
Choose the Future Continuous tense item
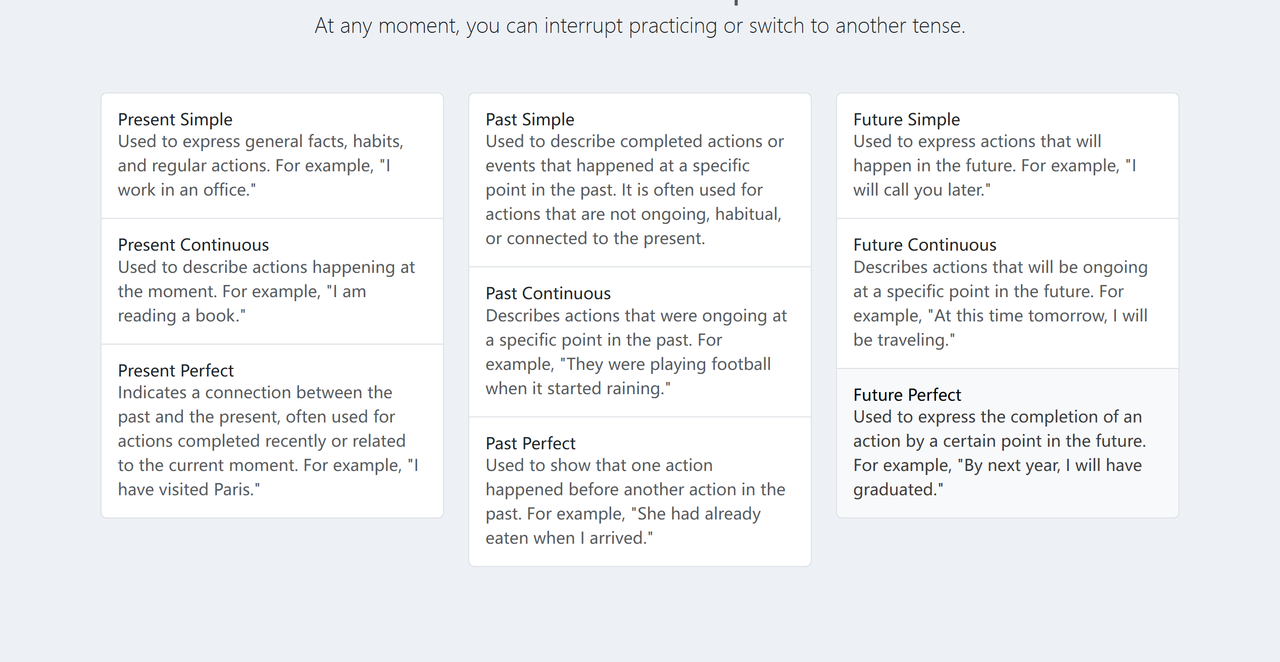1008,293
